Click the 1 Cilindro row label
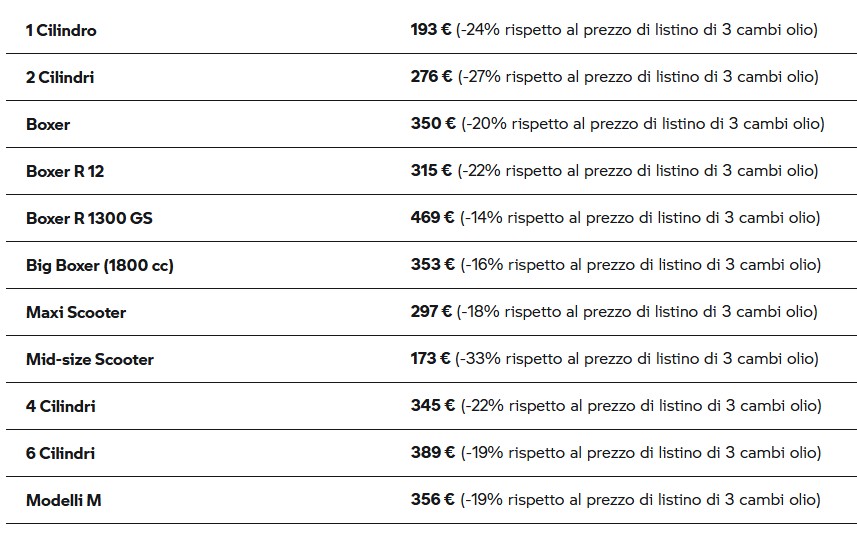Image resolution: width=857 pixels, height=540 pixels. point(61,31)
